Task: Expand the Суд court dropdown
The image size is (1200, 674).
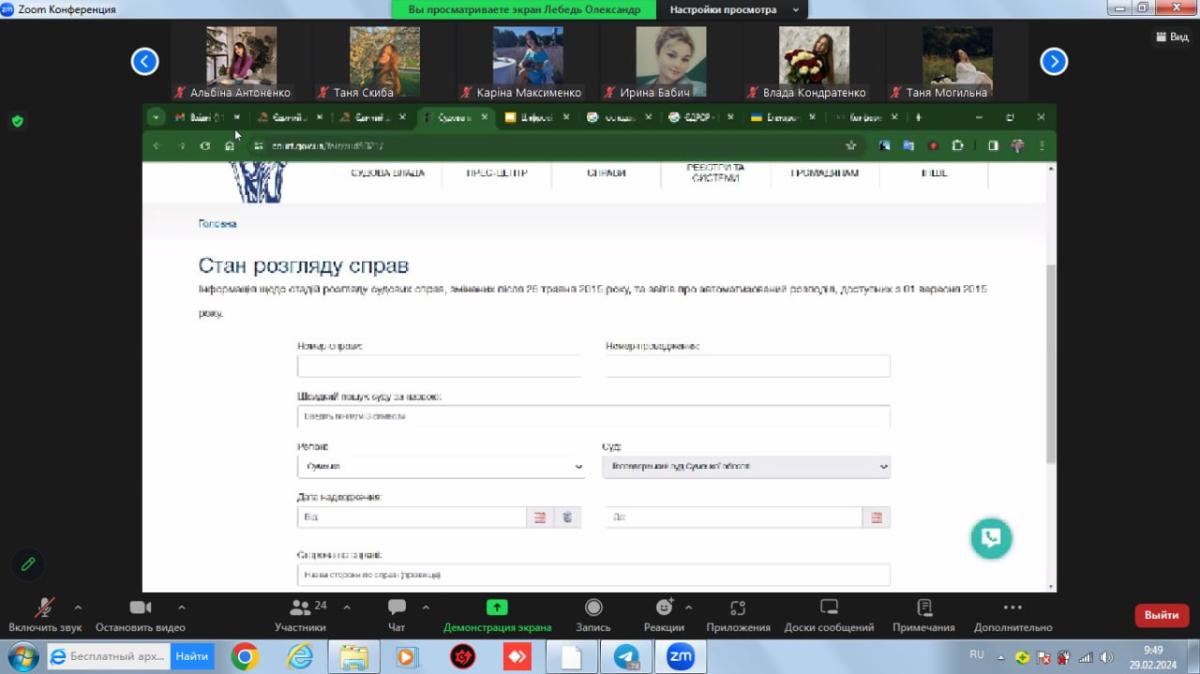Action: click(x=746, y=467)
